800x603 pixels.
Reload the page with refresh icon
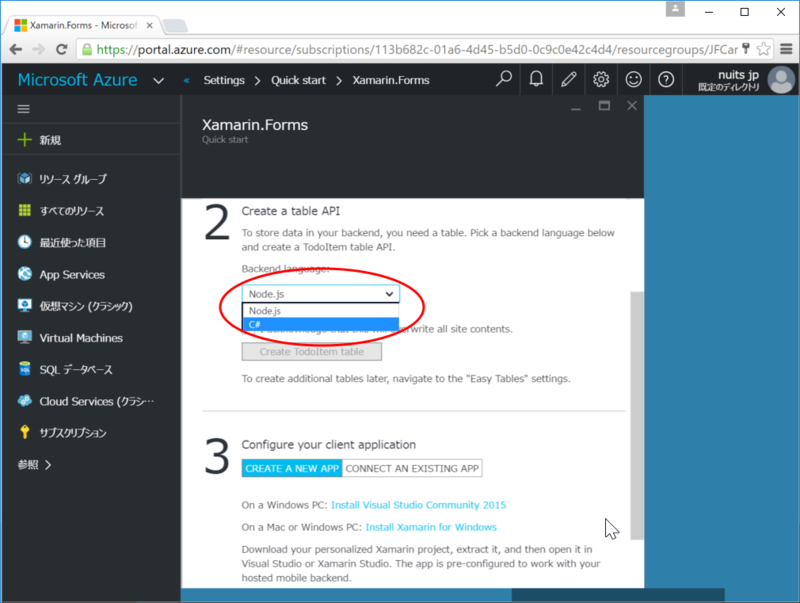(61, 49)
